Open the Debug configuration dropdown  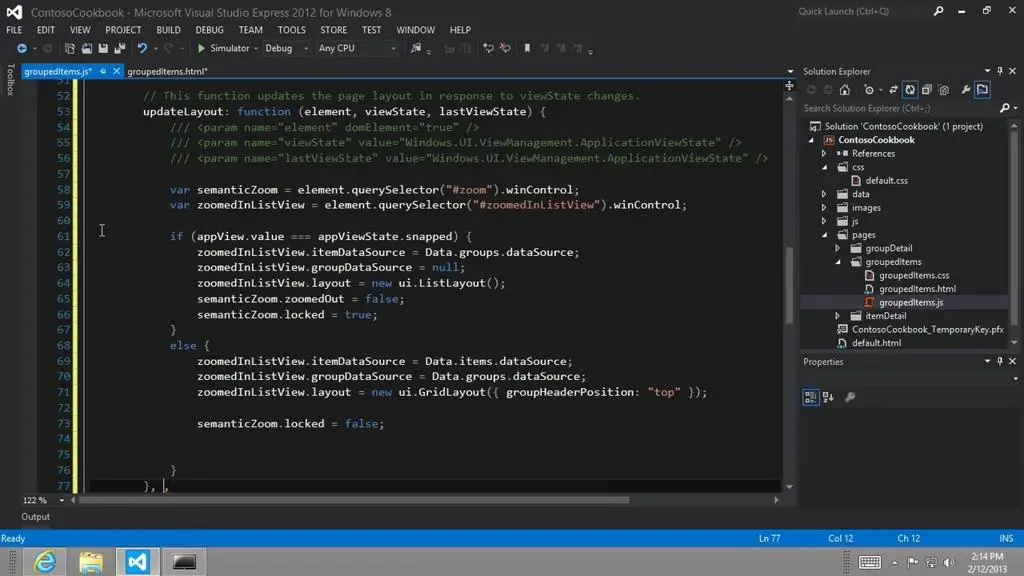pos(306,48)
